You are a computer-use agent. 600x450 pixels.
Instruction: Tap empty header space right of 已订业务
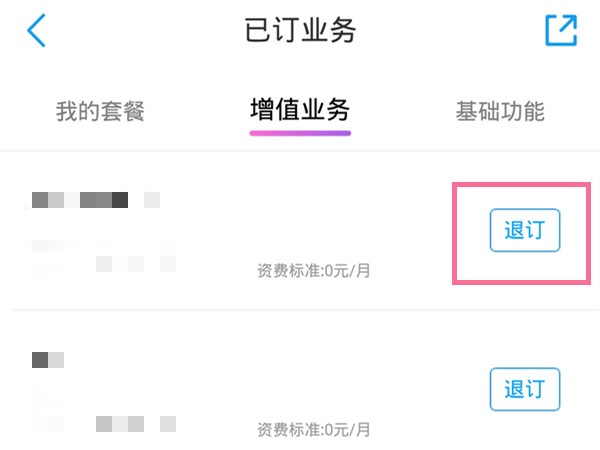click(x=450, y=31)
